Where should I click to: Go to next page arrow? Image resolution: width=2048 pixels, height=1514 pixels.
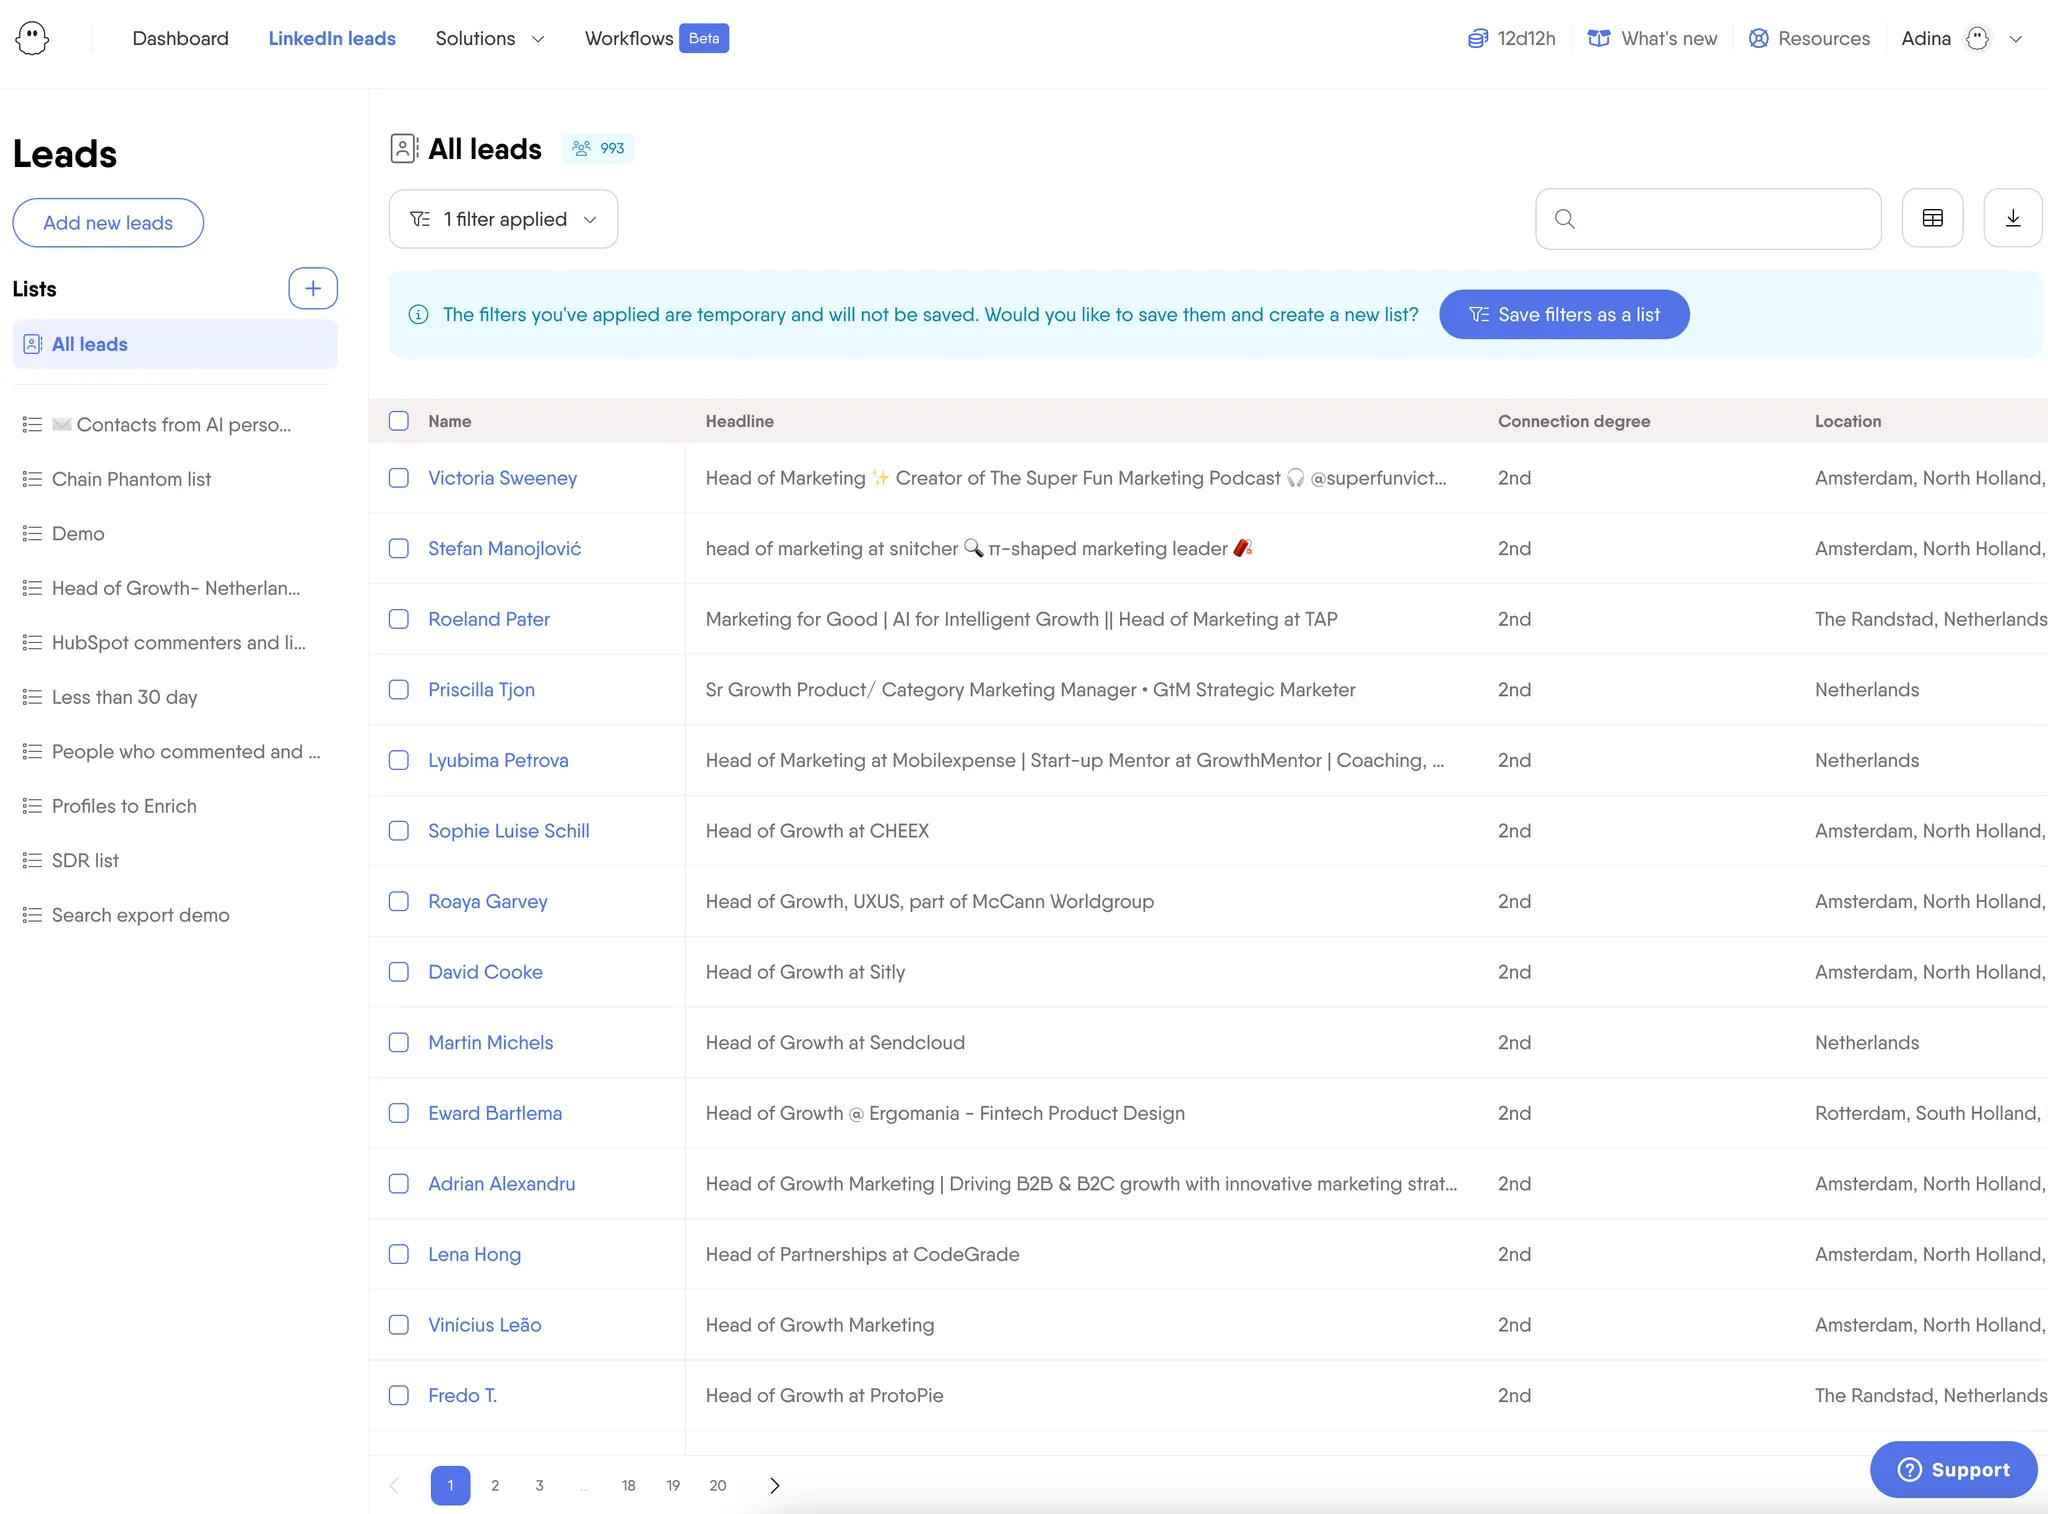pyautogui.click(x=774, y=1485)
